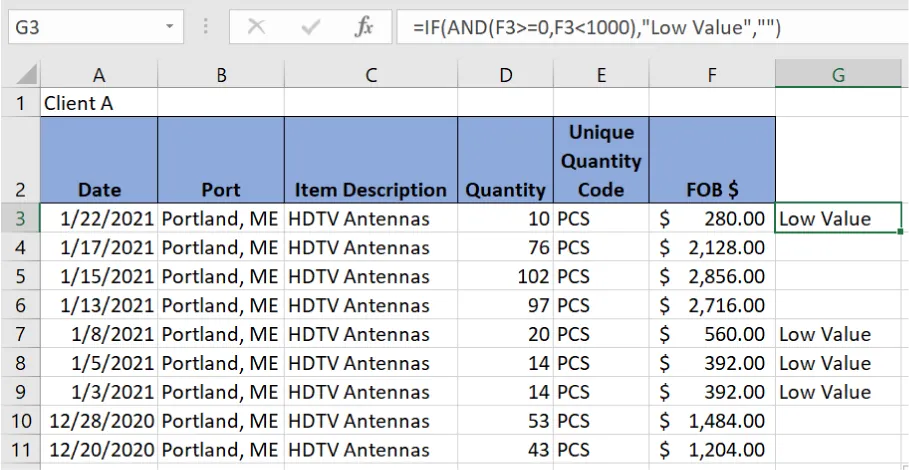Click the Cancel X icon in formula bar
Viewport: 909px width, 470px height.
(257, 27)
